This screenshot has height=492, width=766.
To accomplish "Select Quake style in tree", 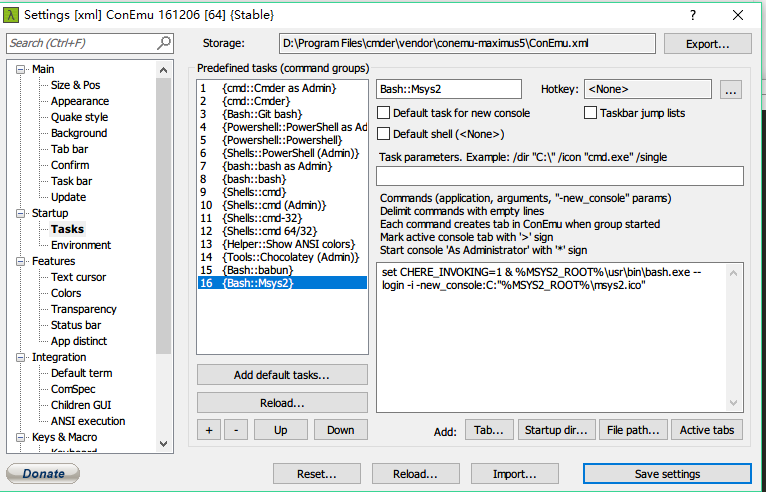I will [79, 117].
